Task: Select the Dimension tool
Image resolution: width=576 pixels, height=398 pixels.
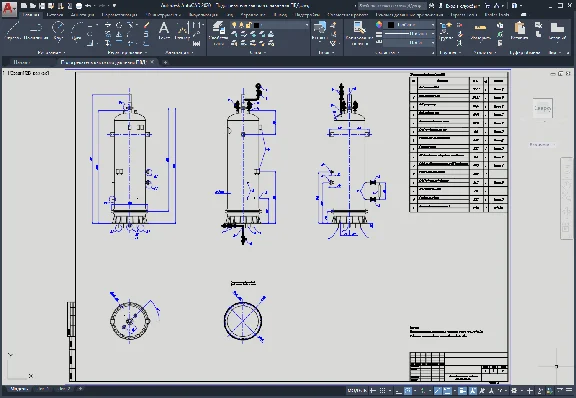Action: (182, 31)
